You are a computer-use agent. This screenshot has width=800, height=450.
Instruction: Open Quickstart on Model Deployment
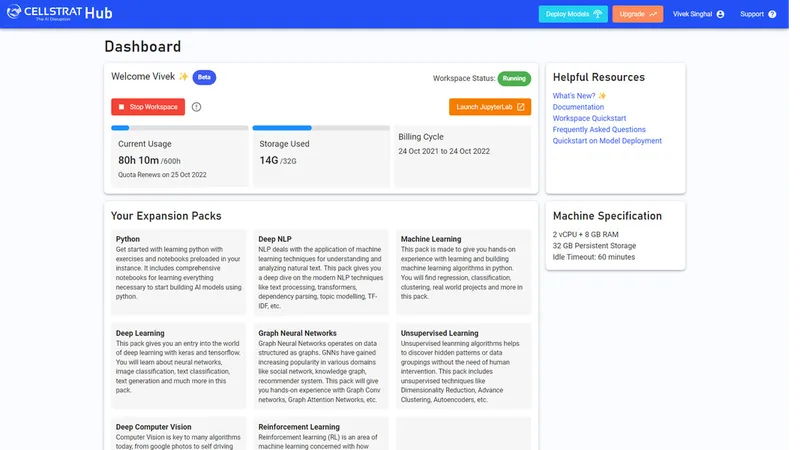coord(607,140)
